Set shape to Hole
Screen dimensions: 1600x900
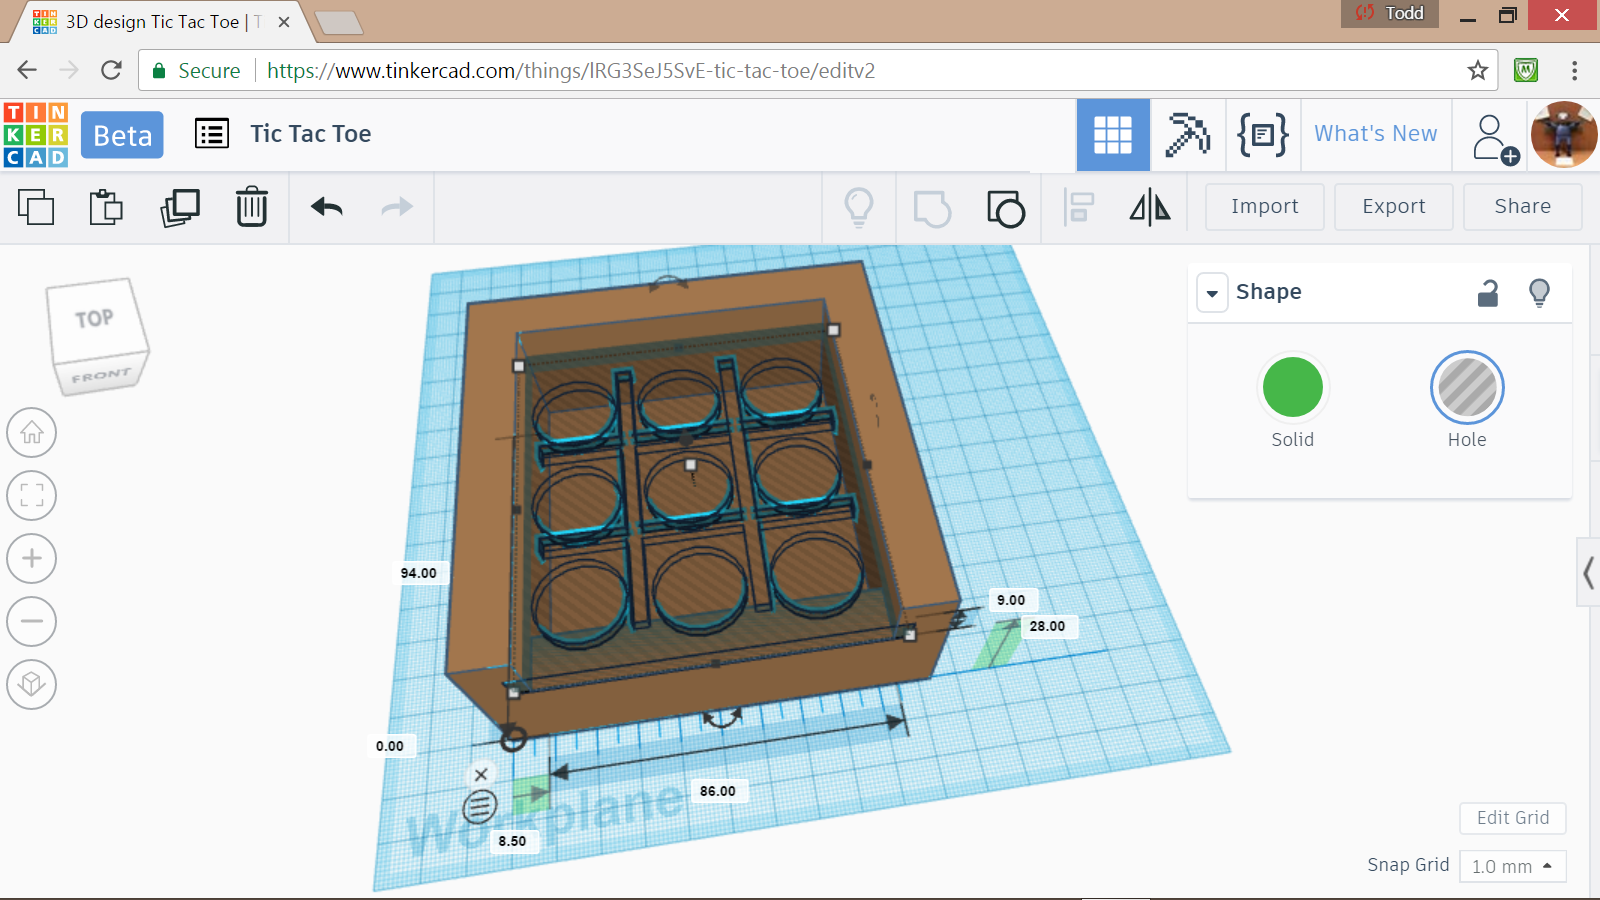(1467, 387)
